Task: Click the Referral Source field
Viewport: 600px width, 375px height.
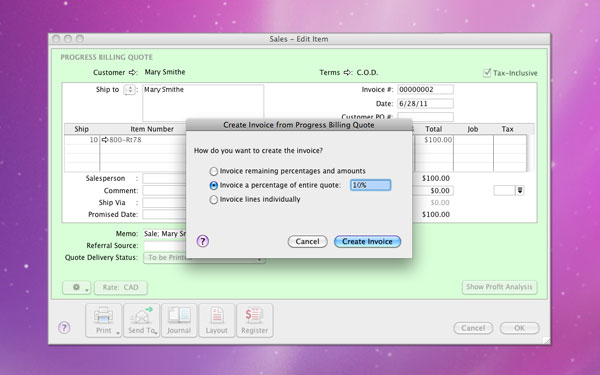Action: click(x=165, y=246)
